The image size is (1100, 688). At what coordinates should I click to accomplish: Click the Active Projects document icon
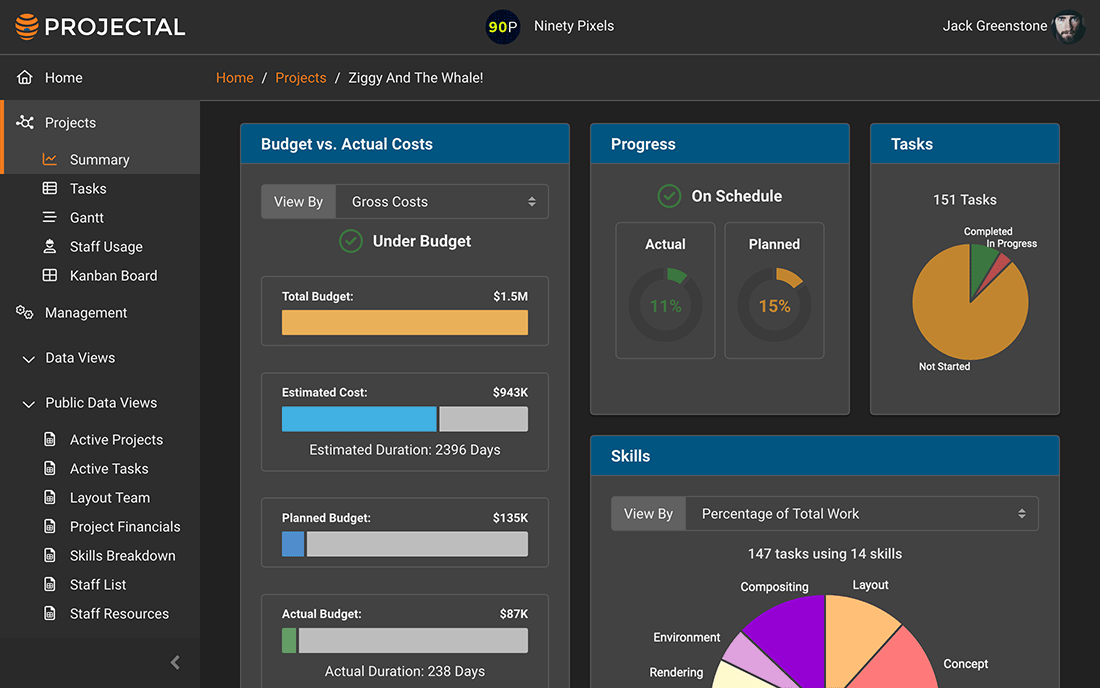(49, 439)
